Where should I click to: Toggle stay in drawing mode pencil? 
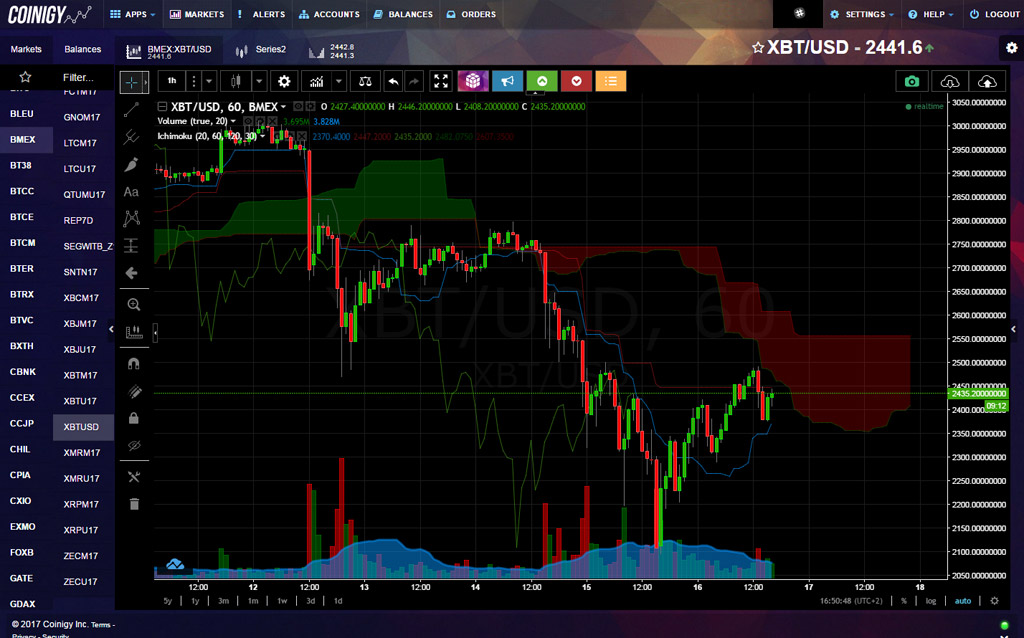pos(134,391)
